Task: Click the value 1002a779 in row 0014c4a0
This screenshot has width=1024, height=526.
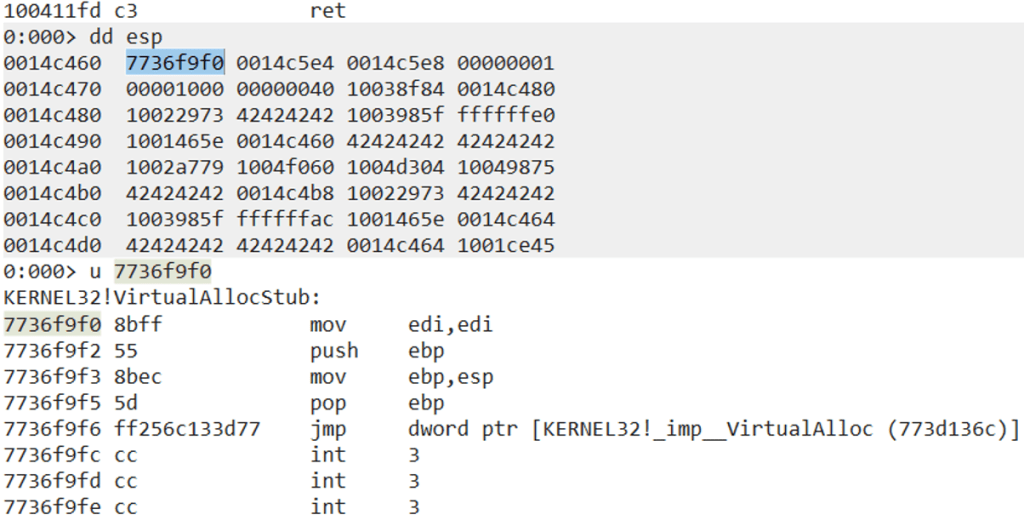Action: 175,167
